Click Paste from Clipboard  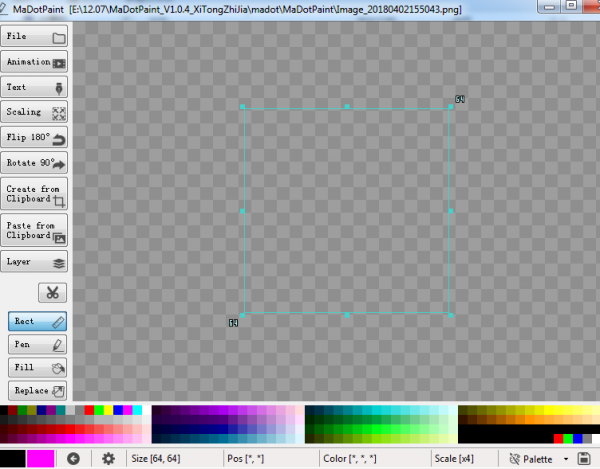pyautogui.click(x=34, y=230)
